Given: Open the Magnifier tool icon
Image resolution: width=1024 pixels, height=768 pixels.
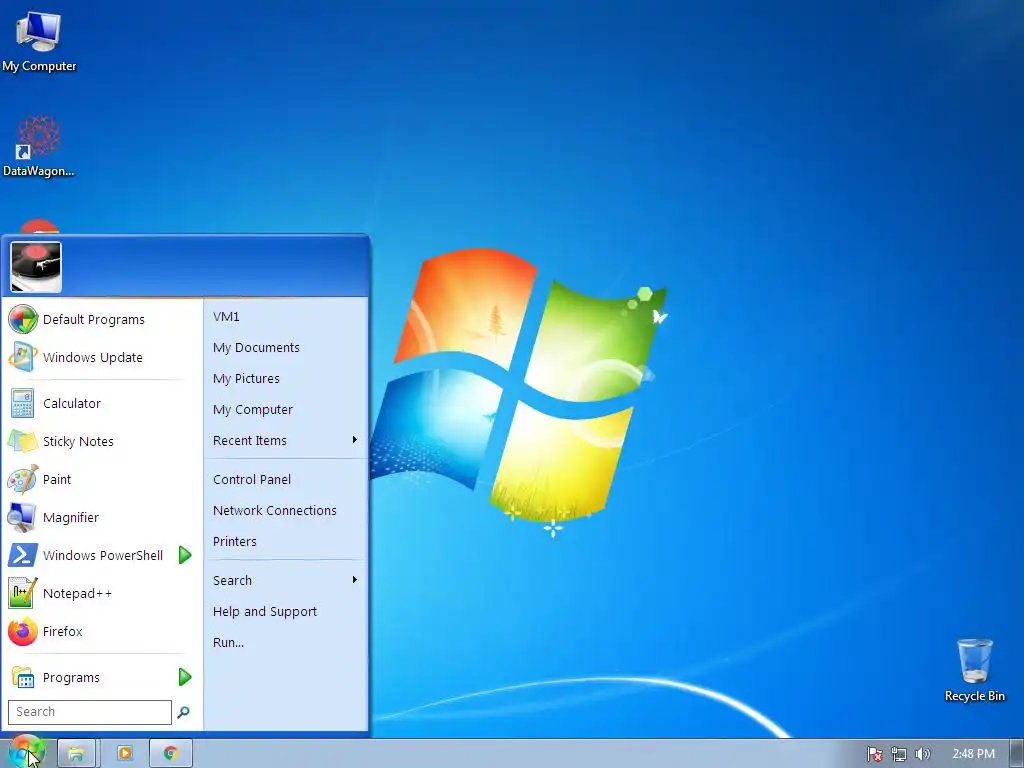Looking at the screenshot, I should 22,517.
